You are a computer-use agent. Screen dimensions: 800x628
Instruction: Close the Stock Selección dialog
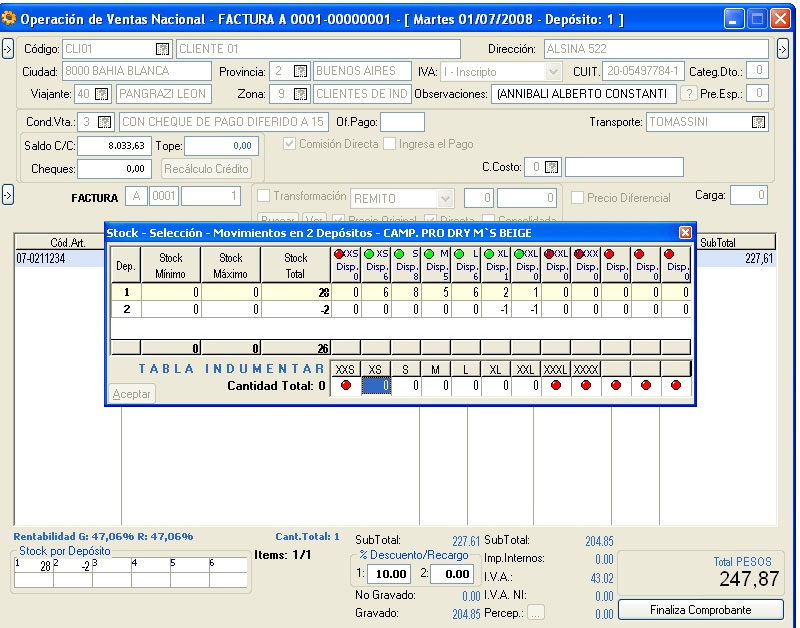tap(685, 232)
